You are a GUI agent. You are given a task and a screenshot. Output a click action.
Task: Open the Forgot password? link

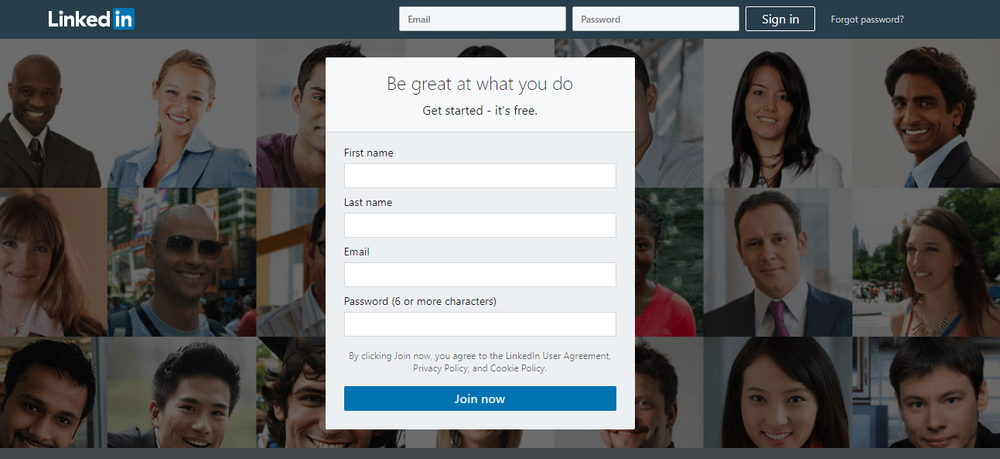867,20
